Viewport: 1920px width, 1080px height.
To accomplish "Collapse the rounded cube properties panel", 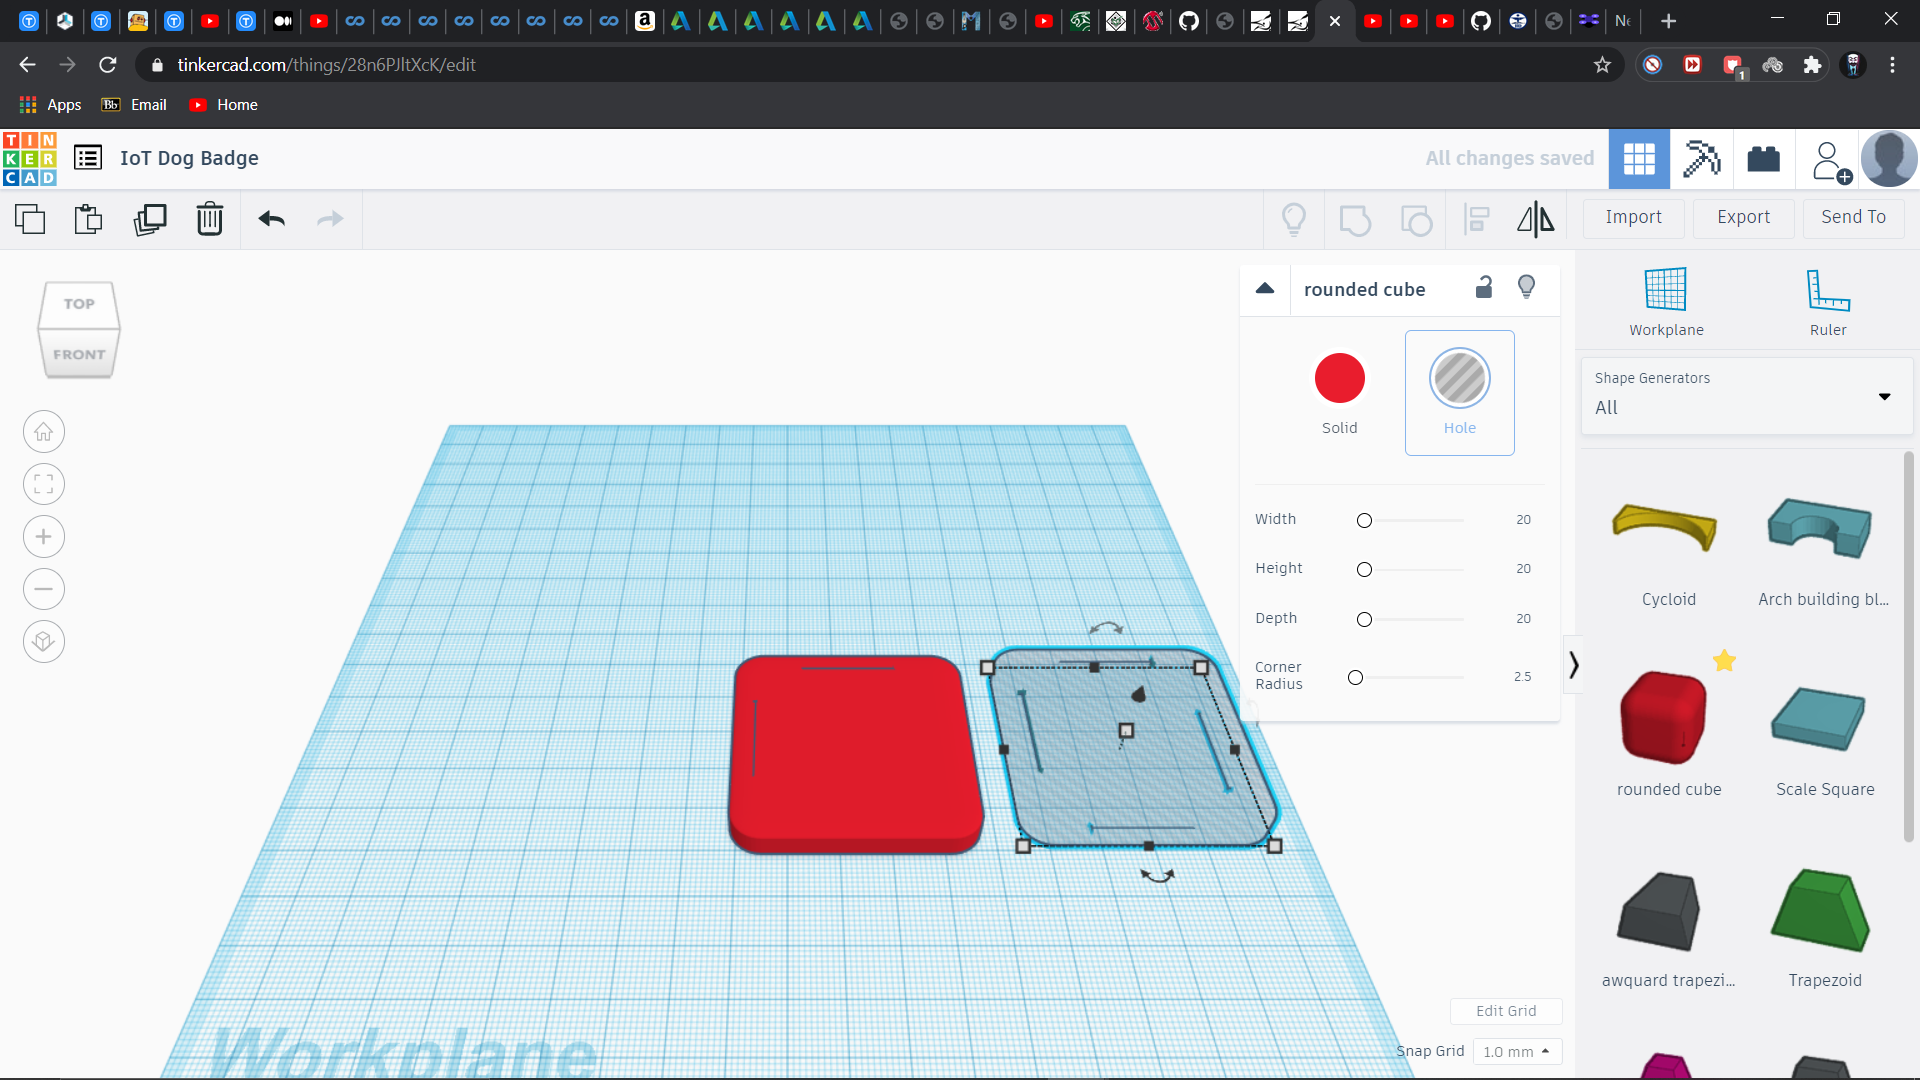I will click(x=1265, y=289).
